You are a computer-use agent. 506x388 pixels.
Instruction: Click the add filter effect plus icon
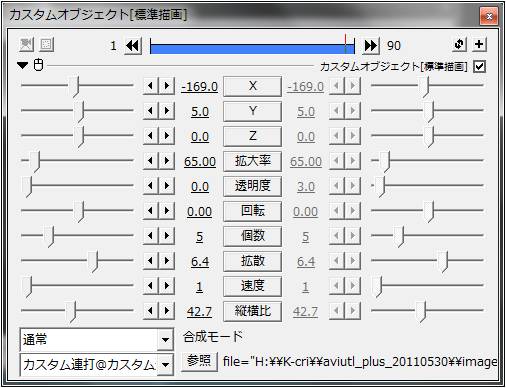[479, 44]
